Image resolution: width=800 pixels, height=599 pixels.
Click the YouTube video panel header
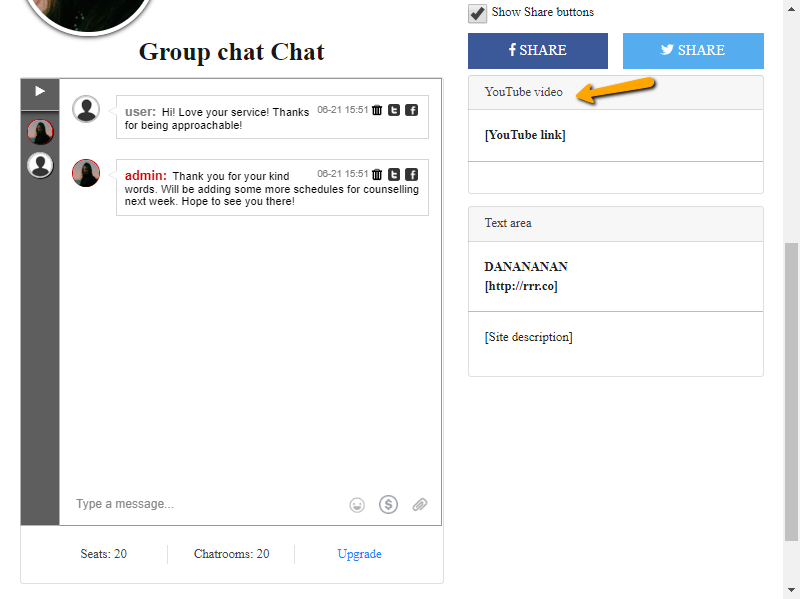click(x=615, y=92)
